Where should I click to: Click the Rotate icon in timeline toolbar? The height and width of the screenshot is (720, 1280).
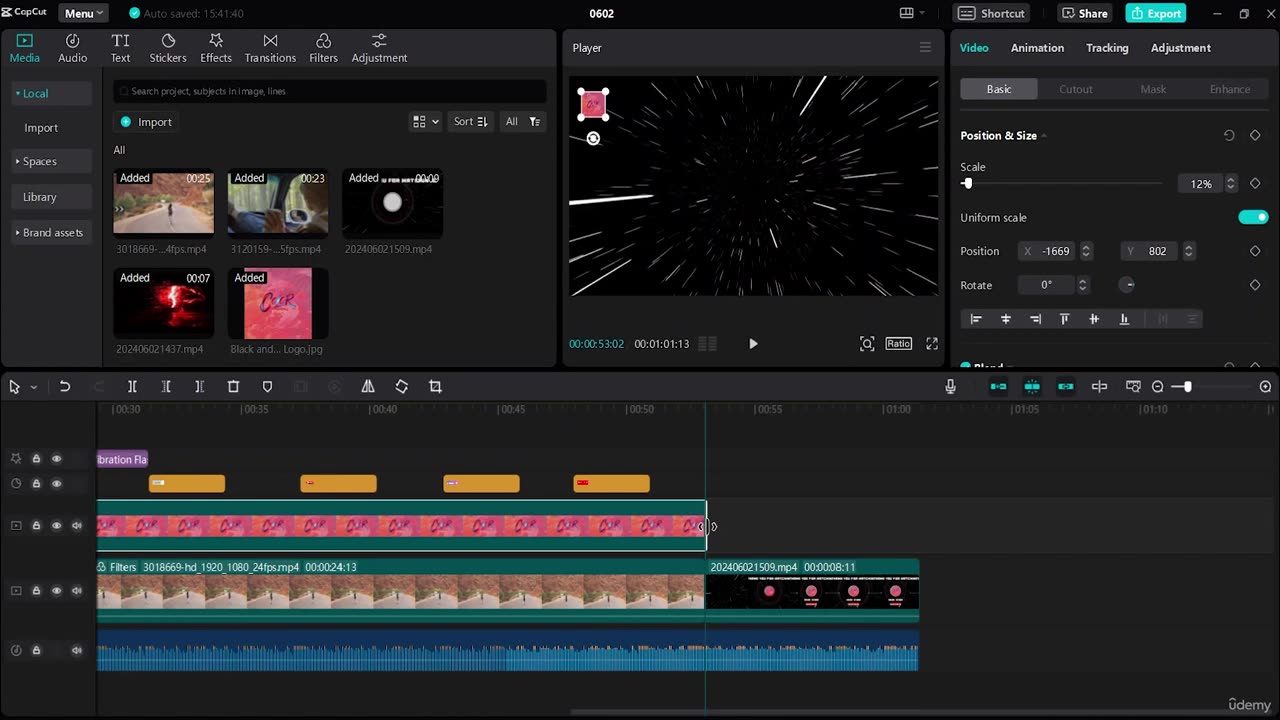[401, 386]
